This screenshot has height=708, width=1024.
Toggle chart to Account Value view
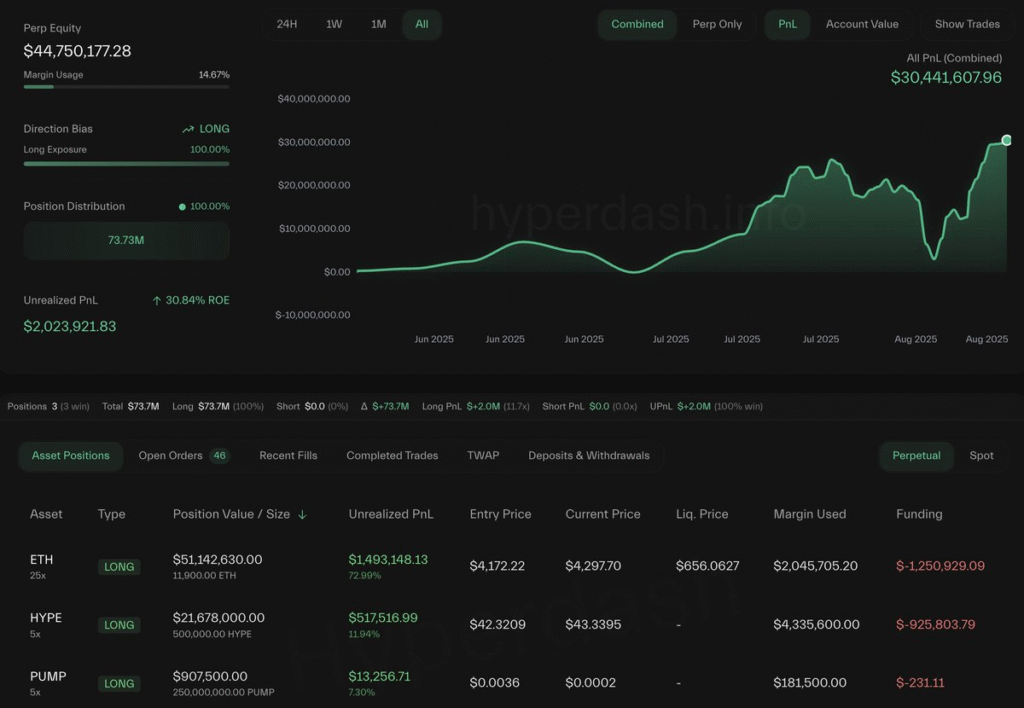861,24
